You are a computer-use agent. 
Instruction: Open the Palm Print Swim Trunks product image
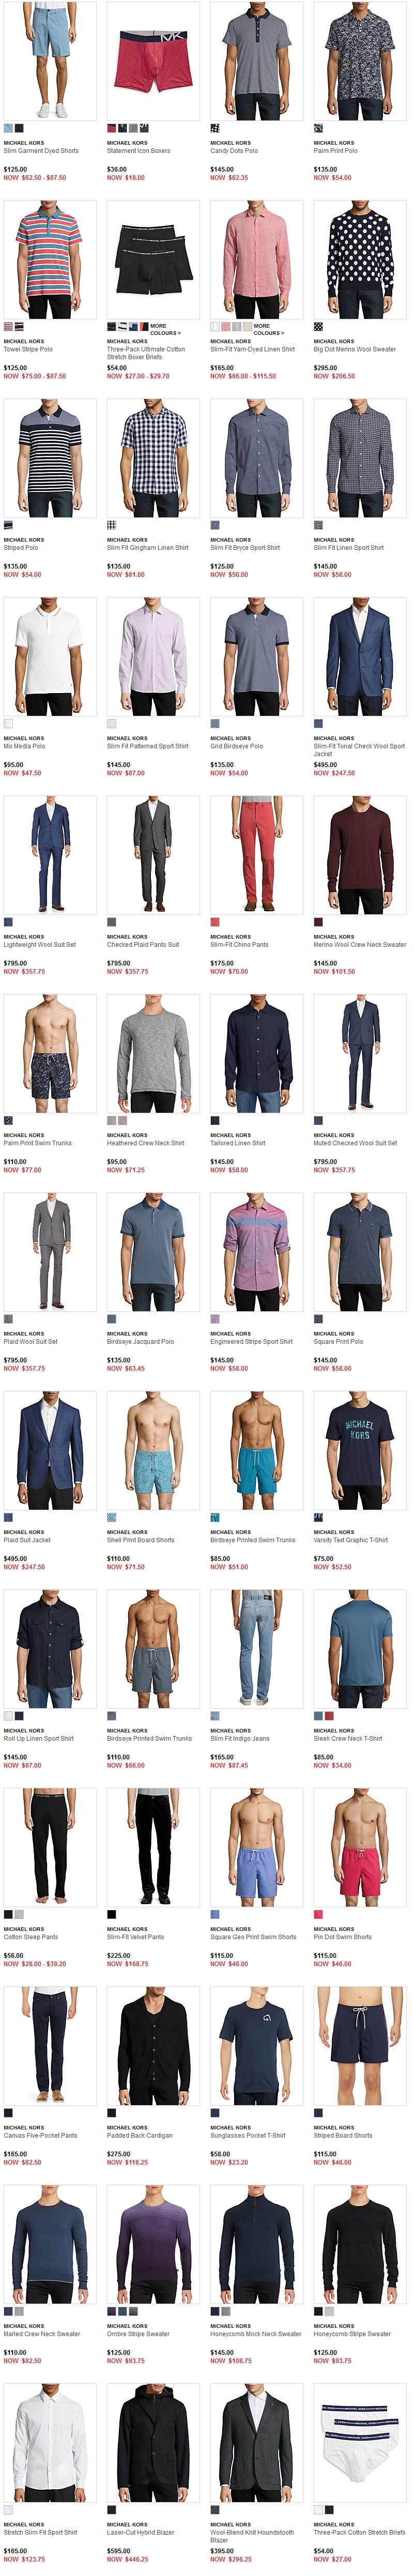click(49, 1053)
